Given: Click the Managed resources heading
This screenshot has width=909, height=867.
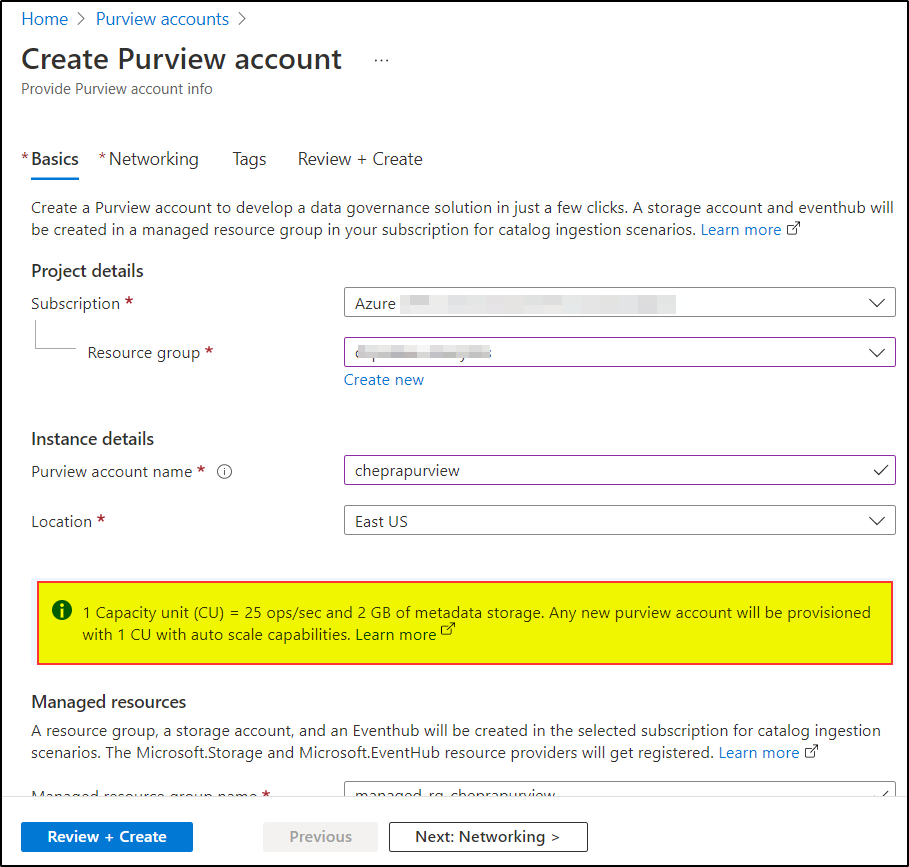Looking at the screenshot, I should tap(109, 702).
